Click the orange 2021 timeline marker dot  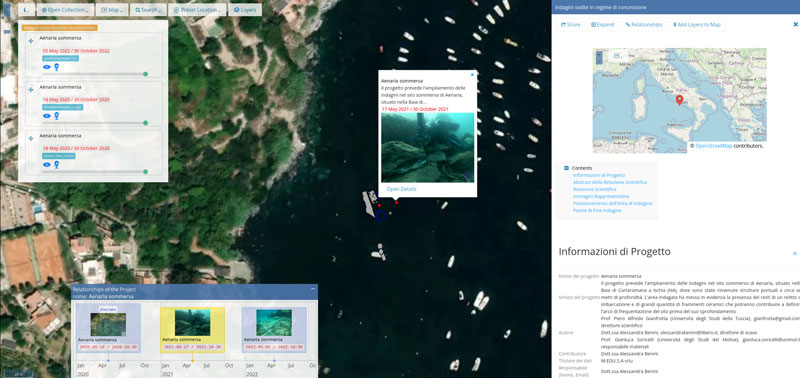192,360
